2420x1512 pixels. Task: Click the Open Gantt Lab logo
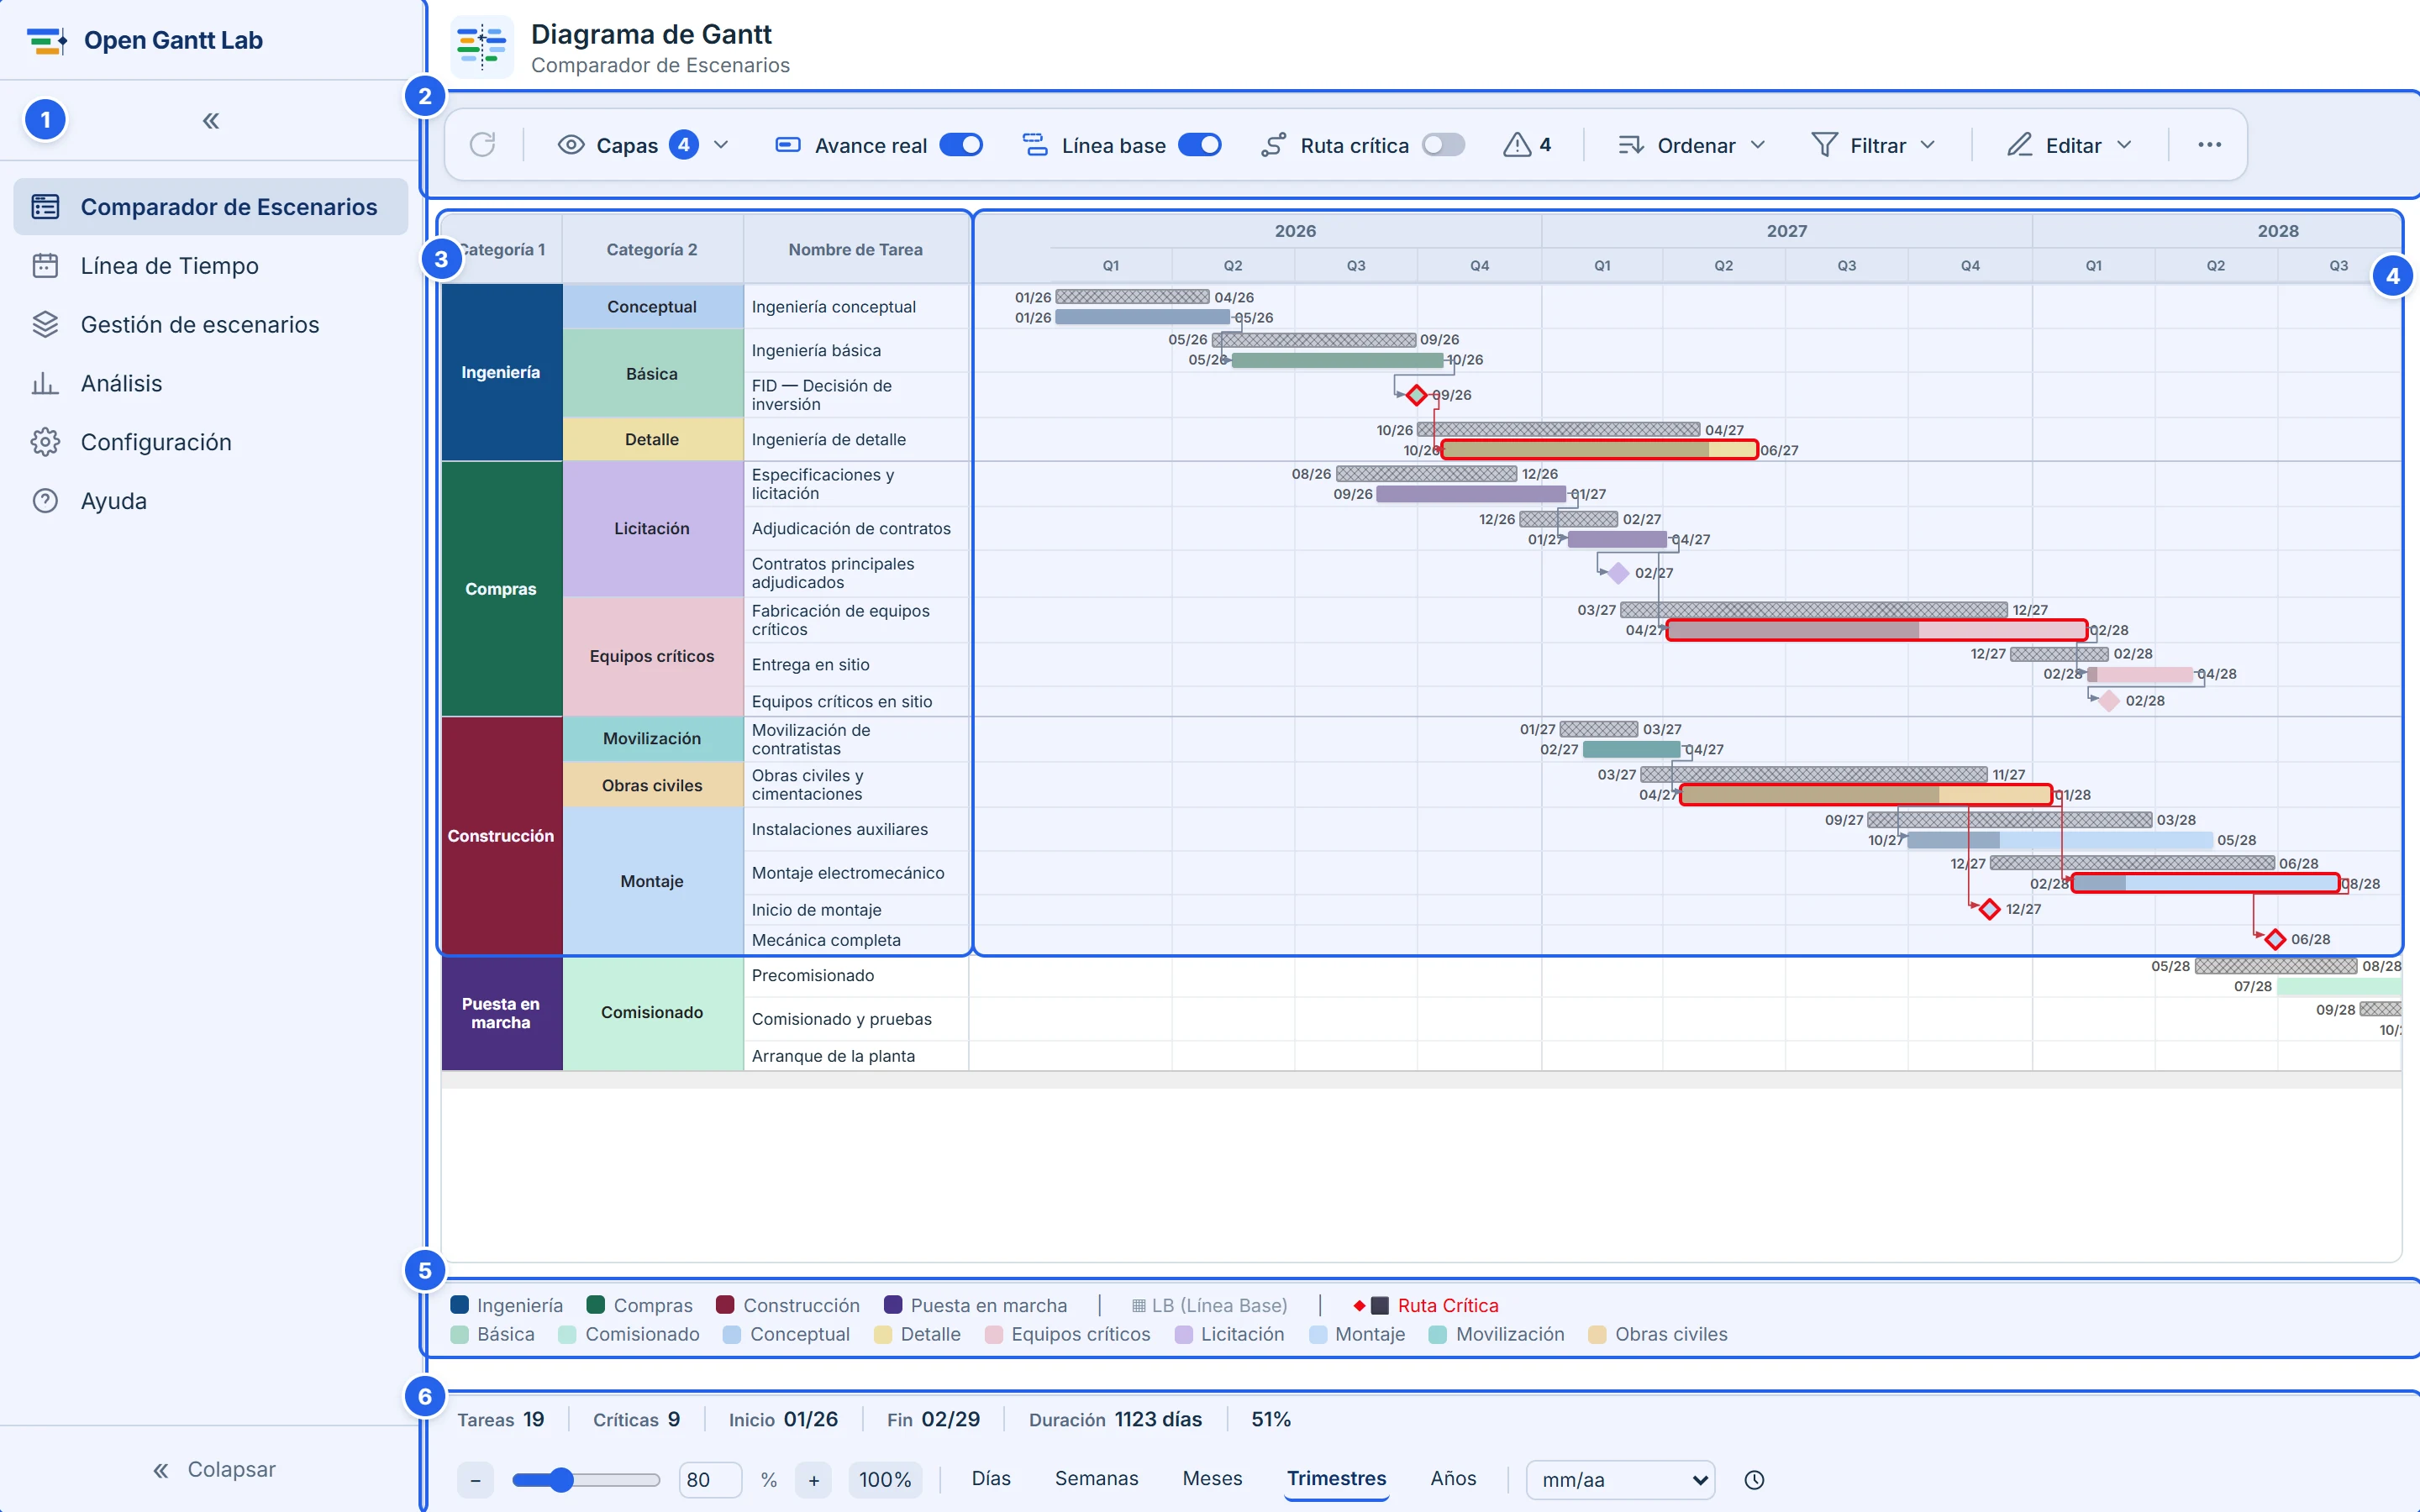[x=47, y=41]
